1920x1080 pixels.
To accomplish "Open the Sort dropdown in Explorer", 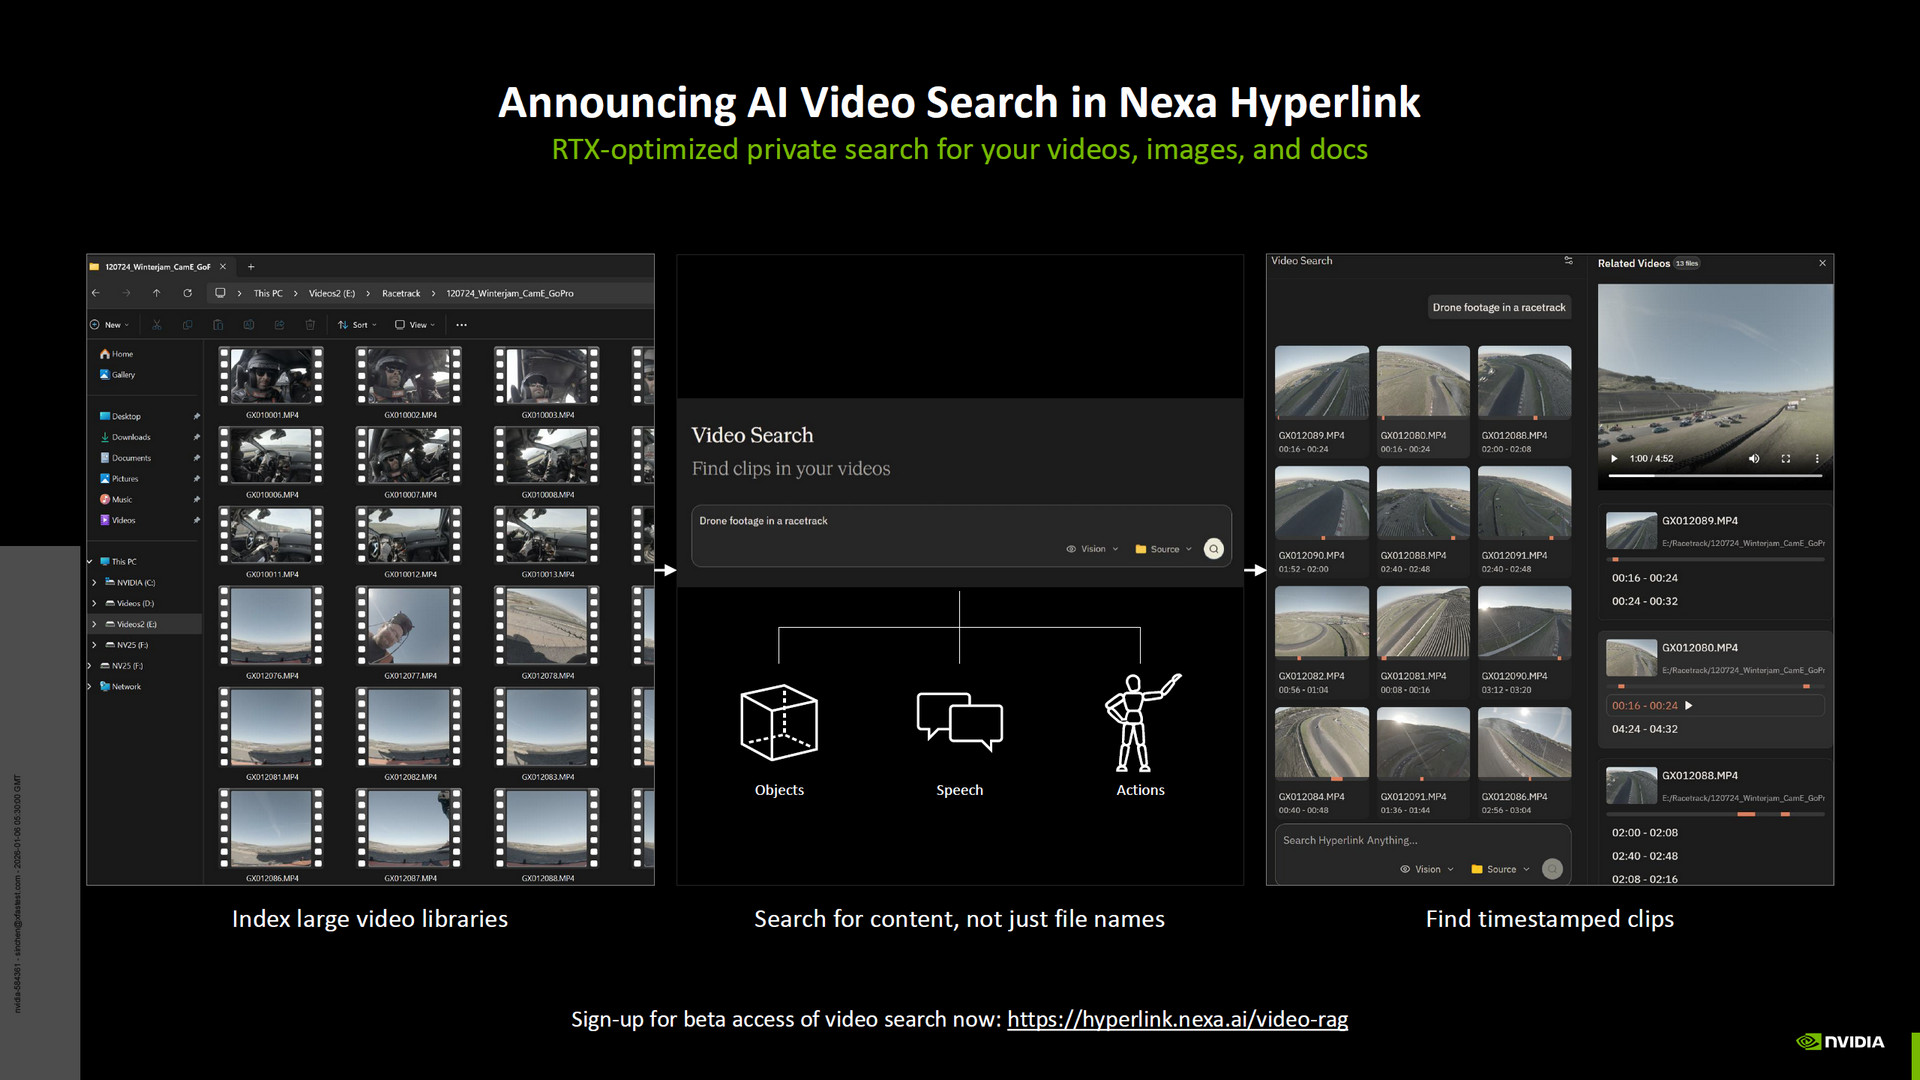I will (x=358, y=325).
